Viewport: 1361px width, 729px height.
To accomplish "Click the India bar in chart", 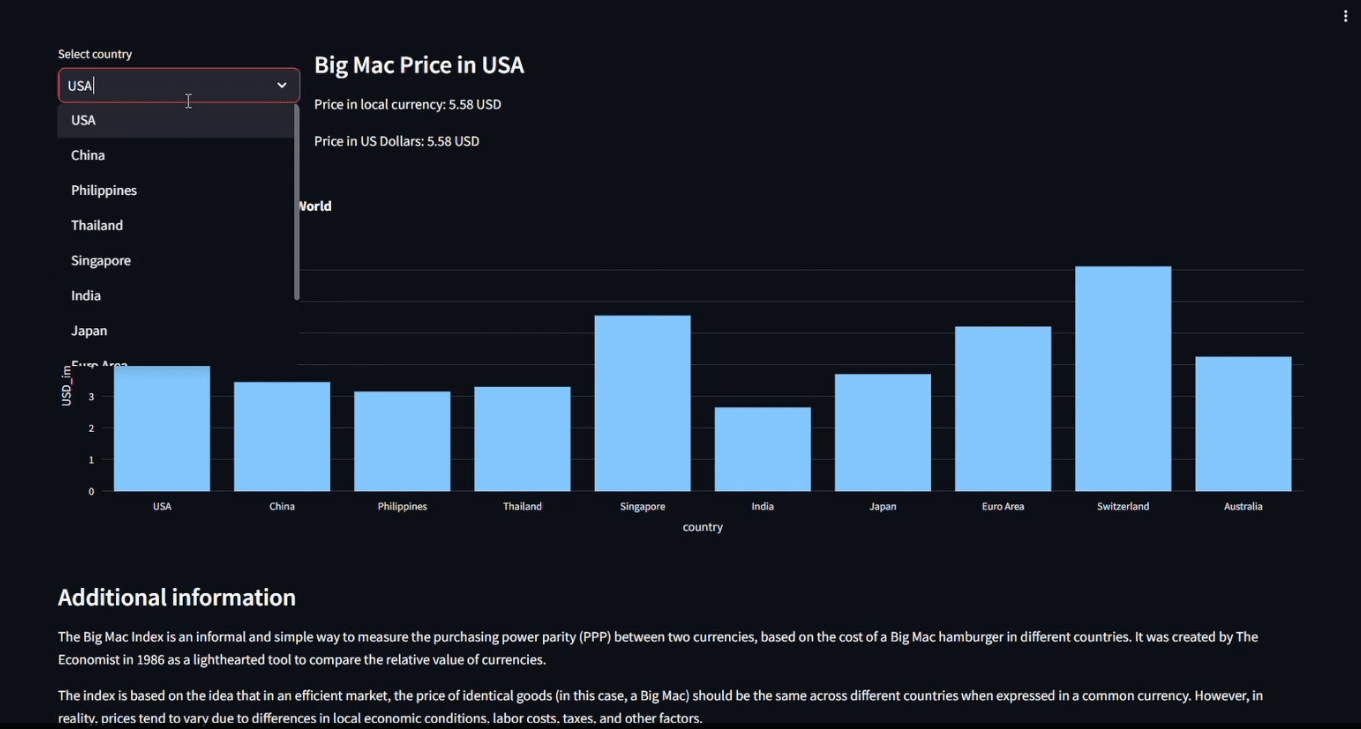I will [762, 449].
